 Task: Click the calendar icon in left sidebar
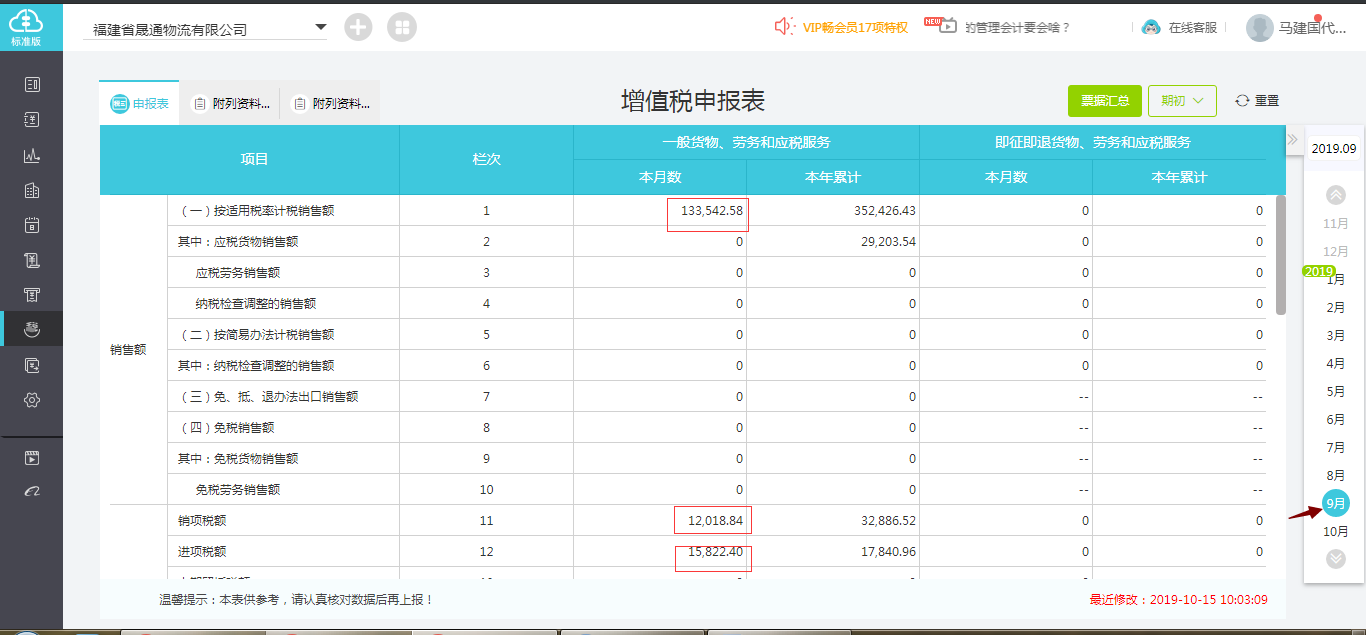32,225
